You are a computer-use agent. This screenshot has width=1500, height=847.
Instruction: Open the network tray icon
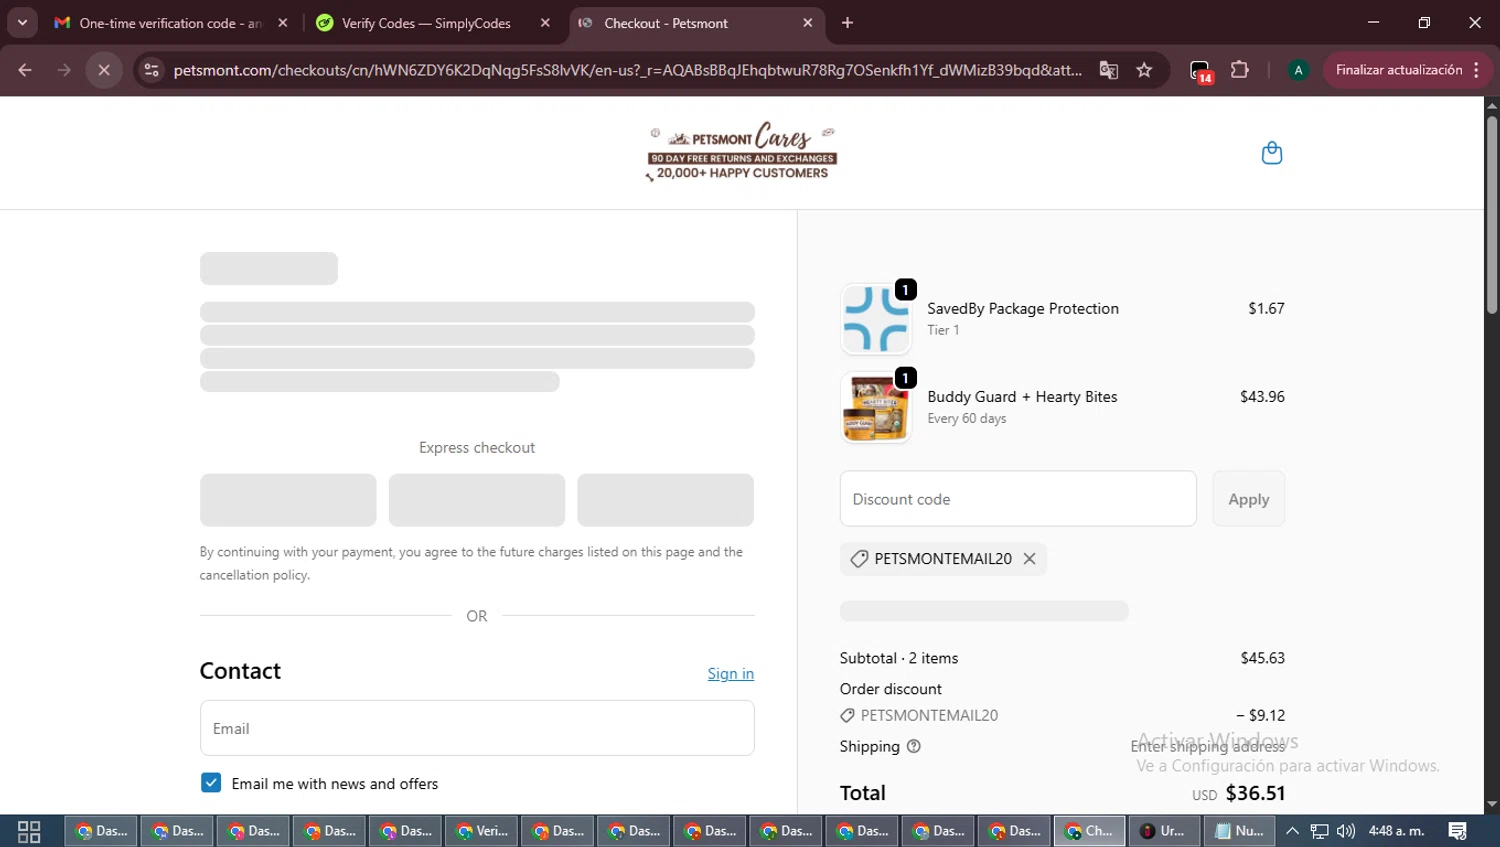pyautogui.click(x=1320, y=831)
